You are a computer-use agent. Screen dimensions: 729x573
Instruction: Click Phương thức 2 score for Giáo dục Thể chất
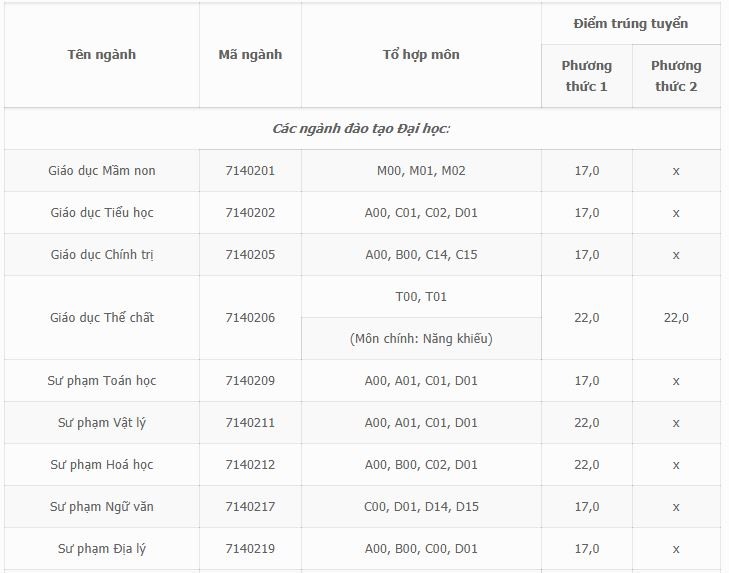(676, 318)
